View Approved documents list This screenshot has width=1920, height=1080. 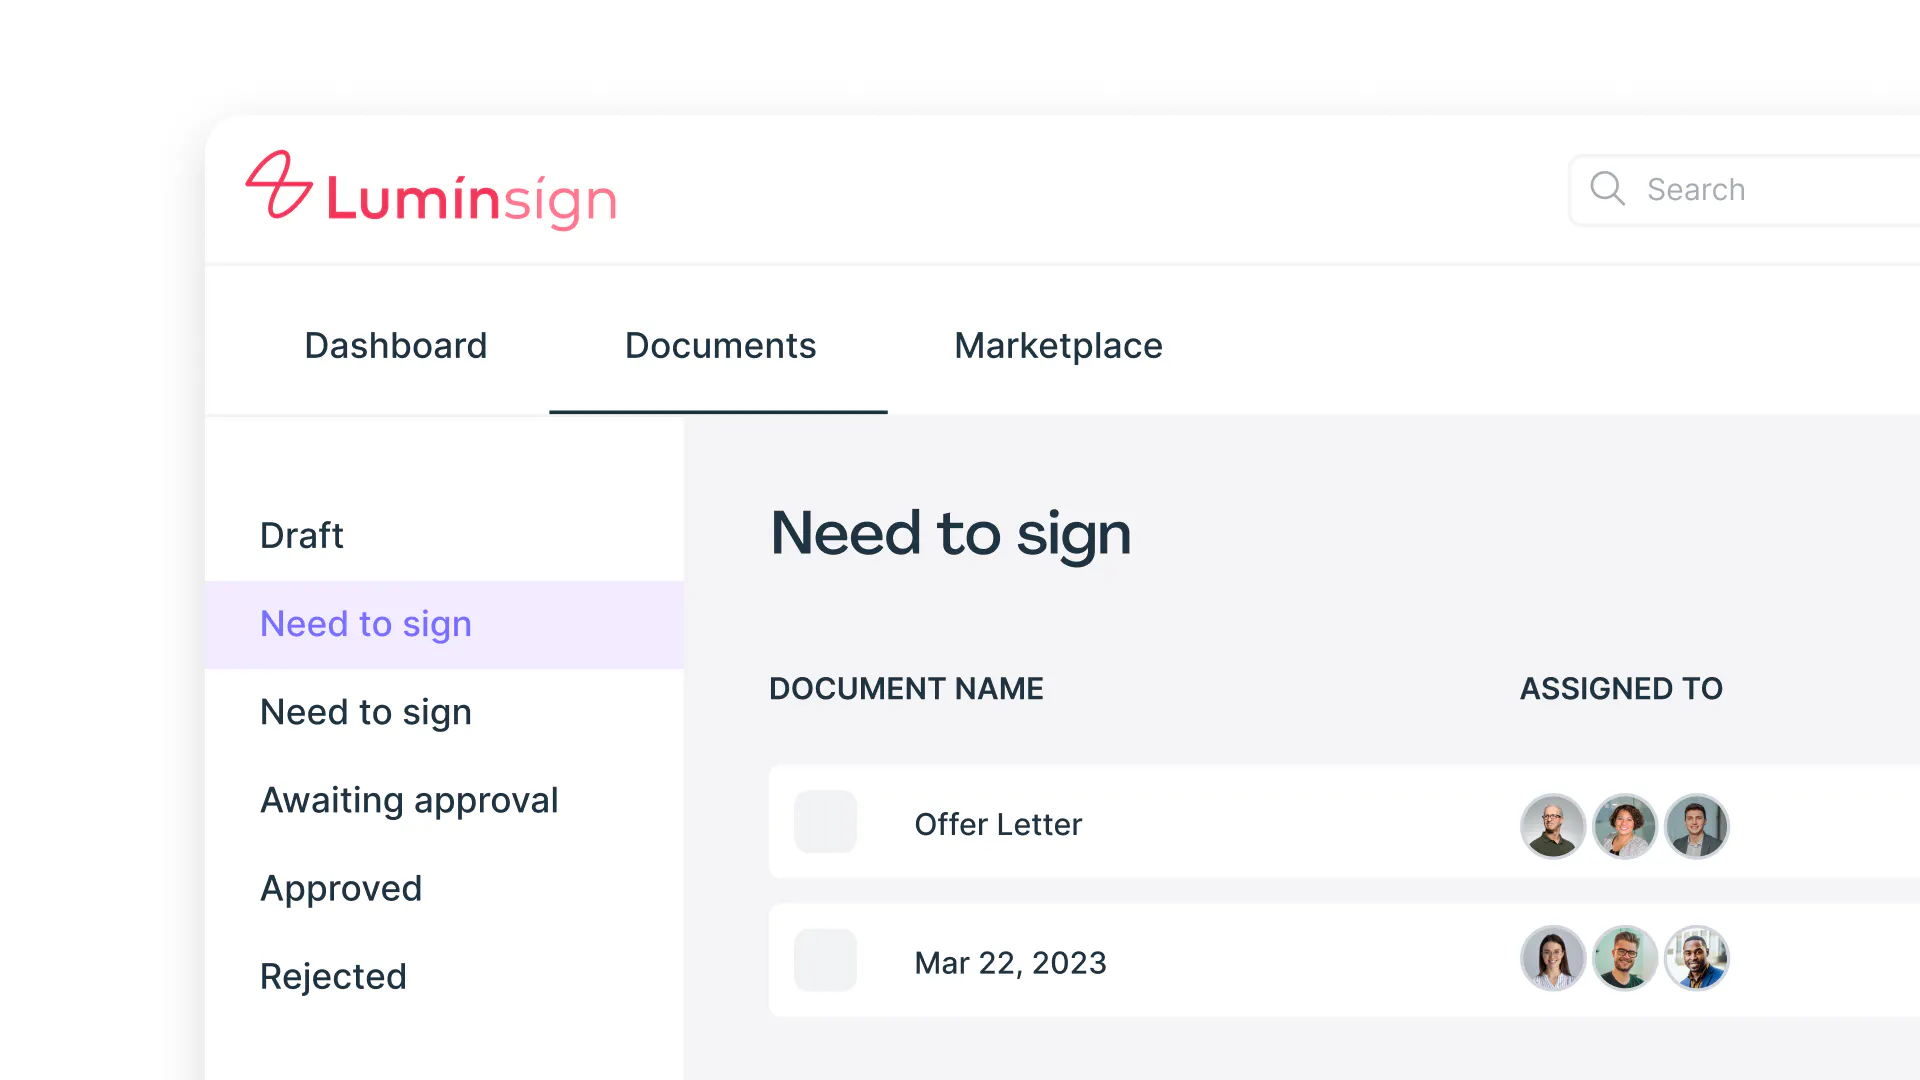[341, 888]
